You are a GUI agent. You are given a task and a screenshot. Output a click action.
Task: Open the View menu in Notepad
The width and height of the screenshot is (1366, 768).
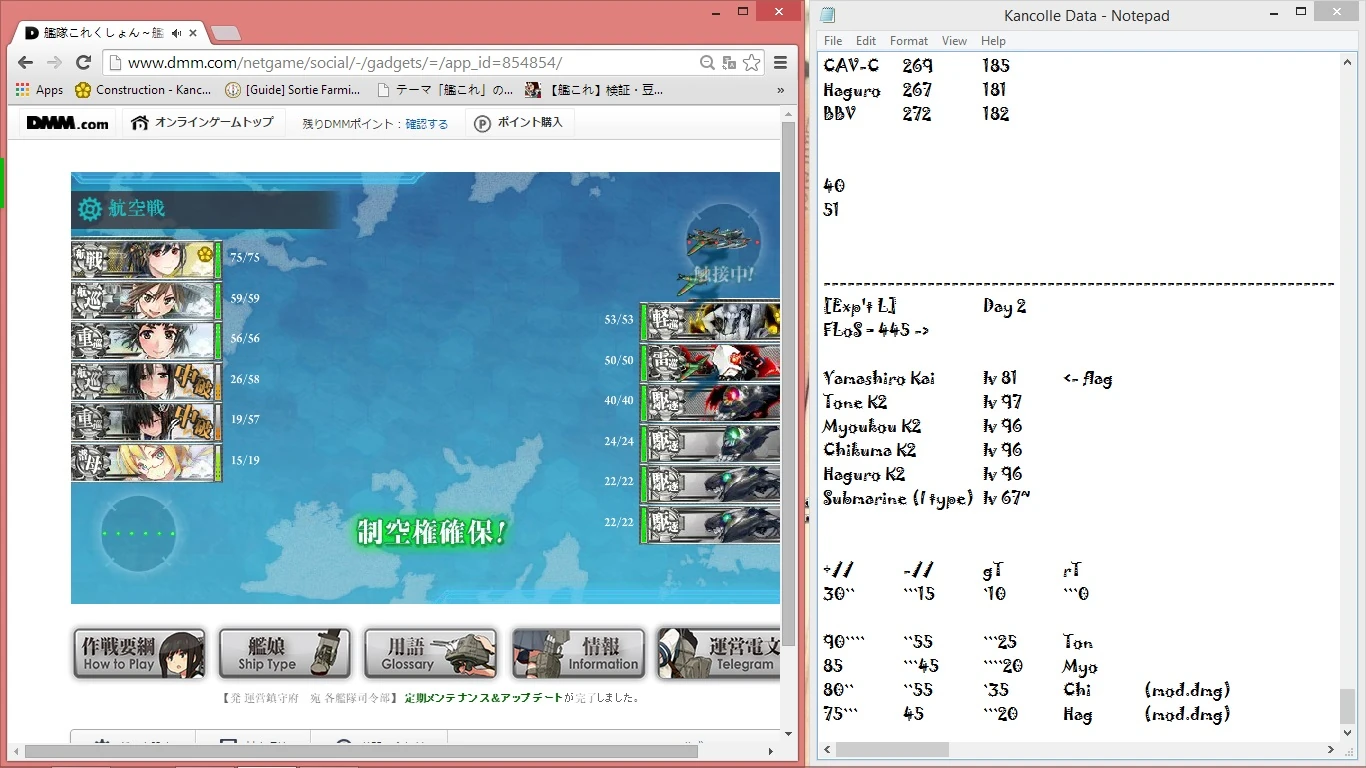(x=954, y=41)
